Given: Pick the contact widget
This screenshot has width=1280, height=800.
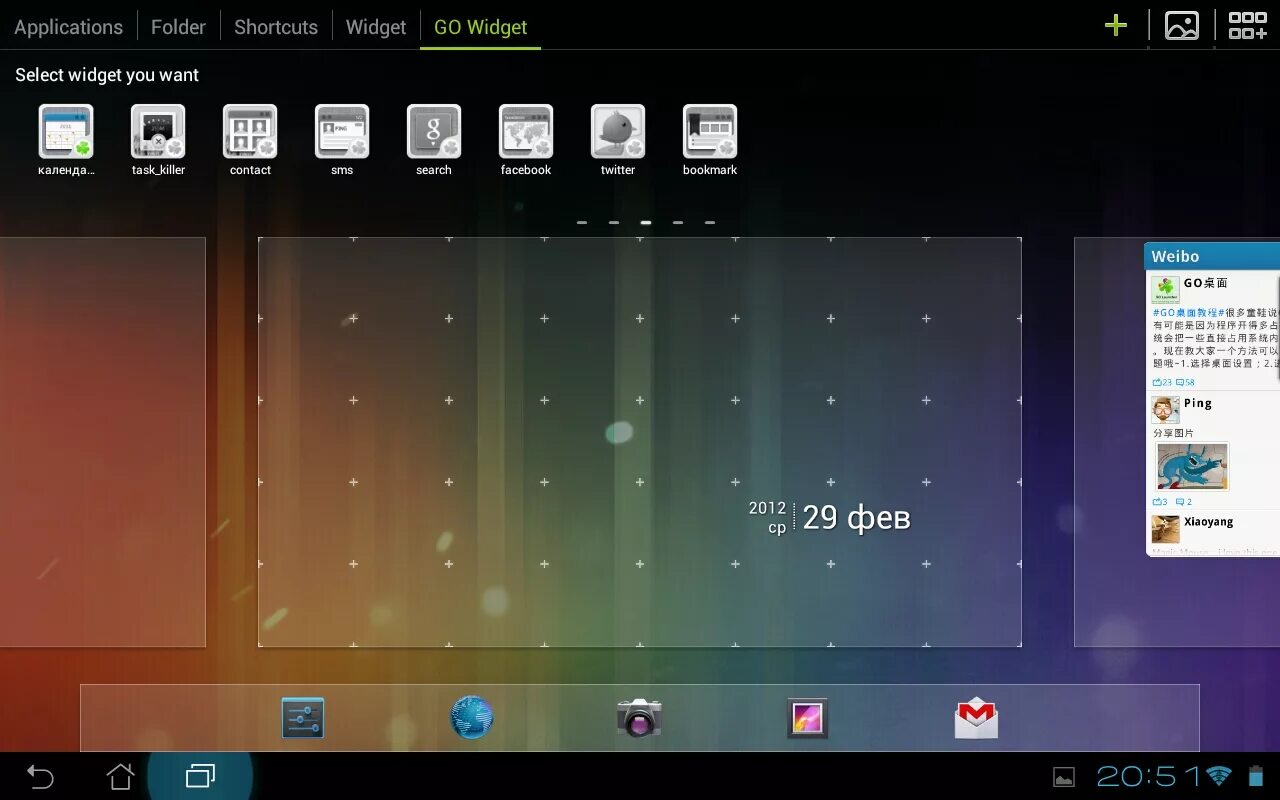Looking at the screenshot, I should (x=250, y=132).
